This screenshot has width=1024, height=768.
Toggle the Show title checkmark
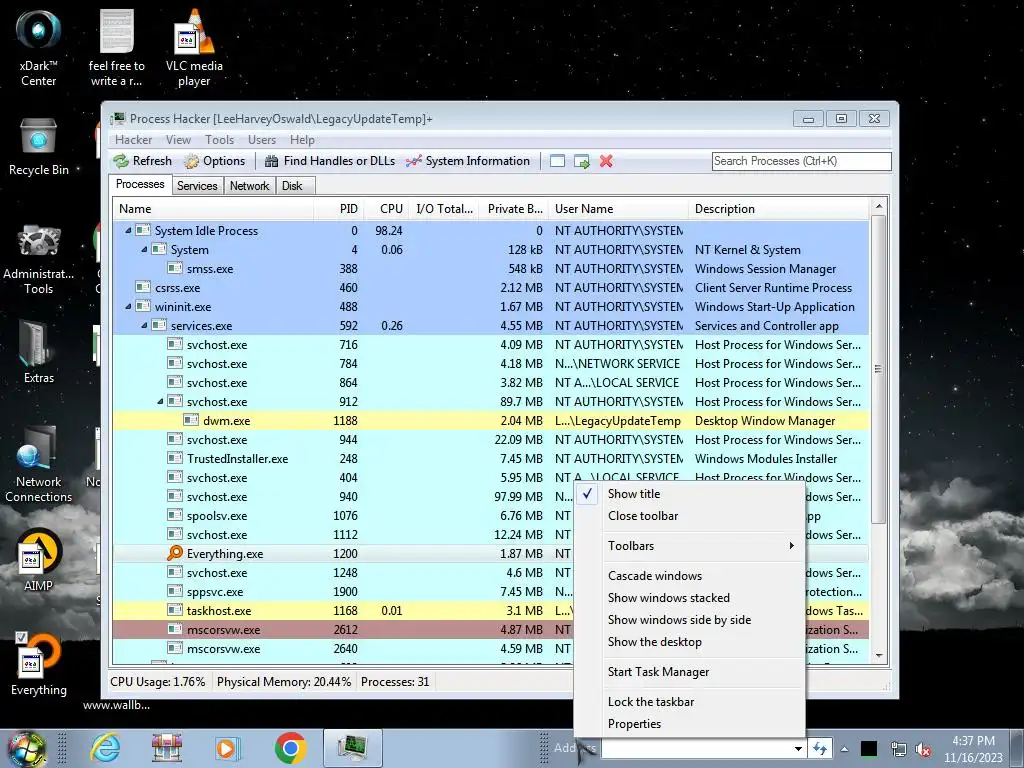588,494
